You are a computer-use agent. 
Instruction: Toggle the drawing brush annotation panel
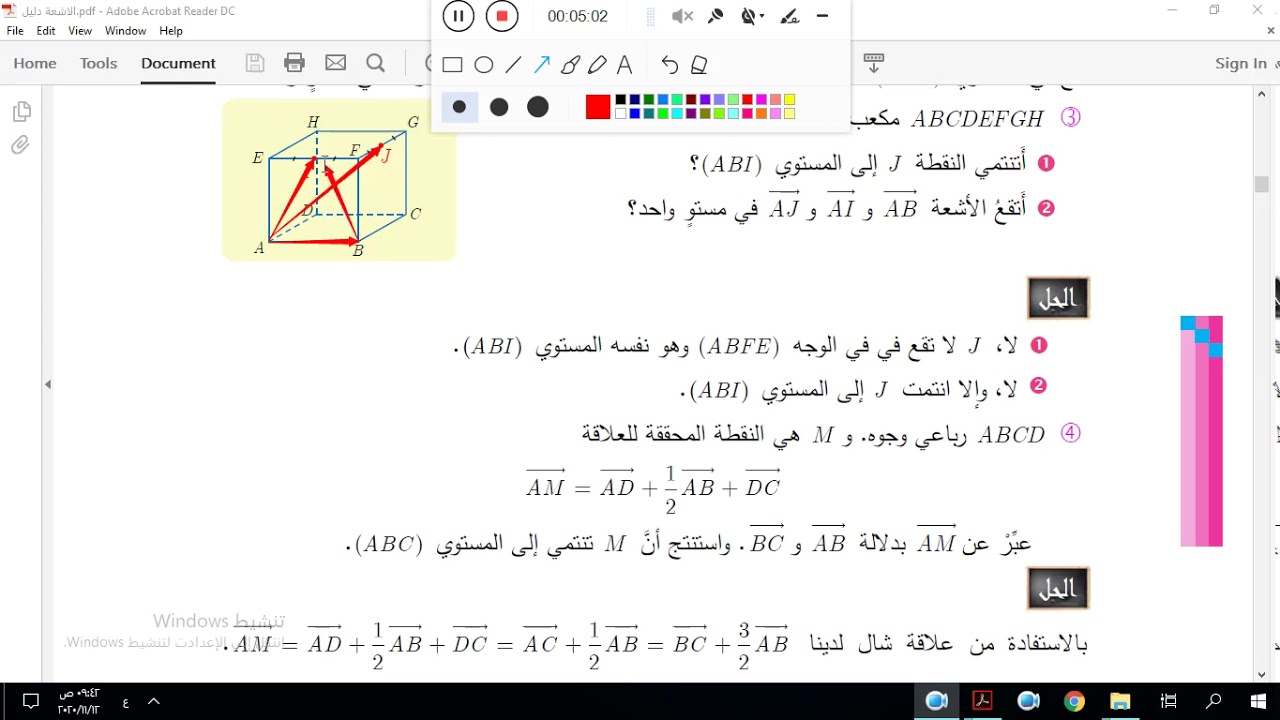tap(790, 16)
